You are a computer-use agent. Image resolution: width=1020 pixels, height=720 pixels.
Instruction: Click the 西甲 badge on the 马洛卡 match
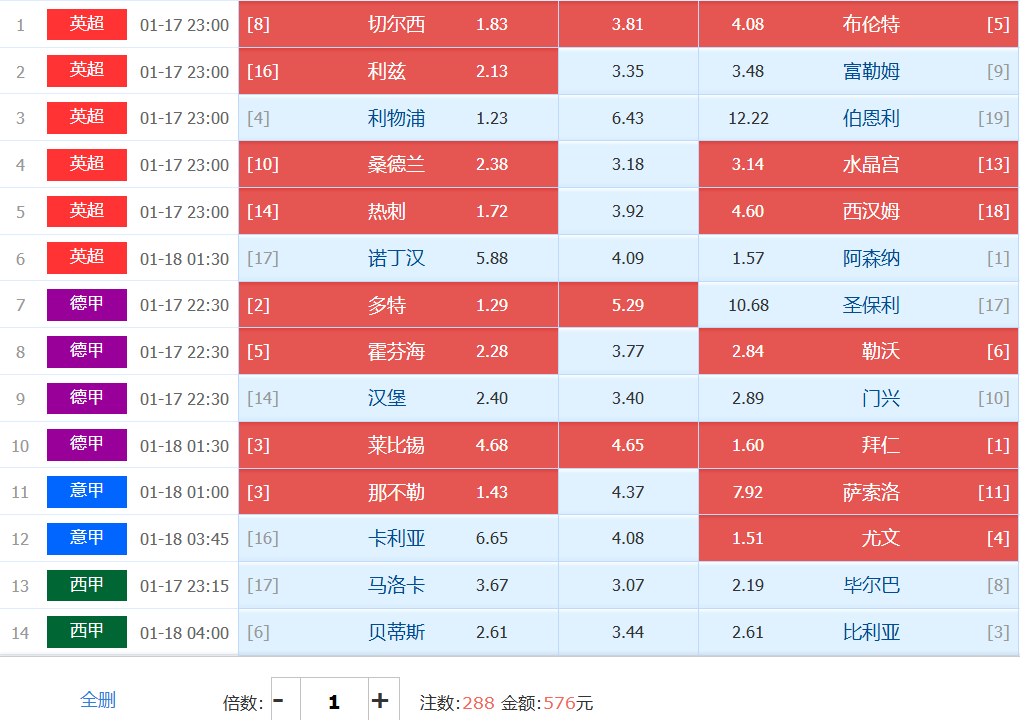click(87, 585)
